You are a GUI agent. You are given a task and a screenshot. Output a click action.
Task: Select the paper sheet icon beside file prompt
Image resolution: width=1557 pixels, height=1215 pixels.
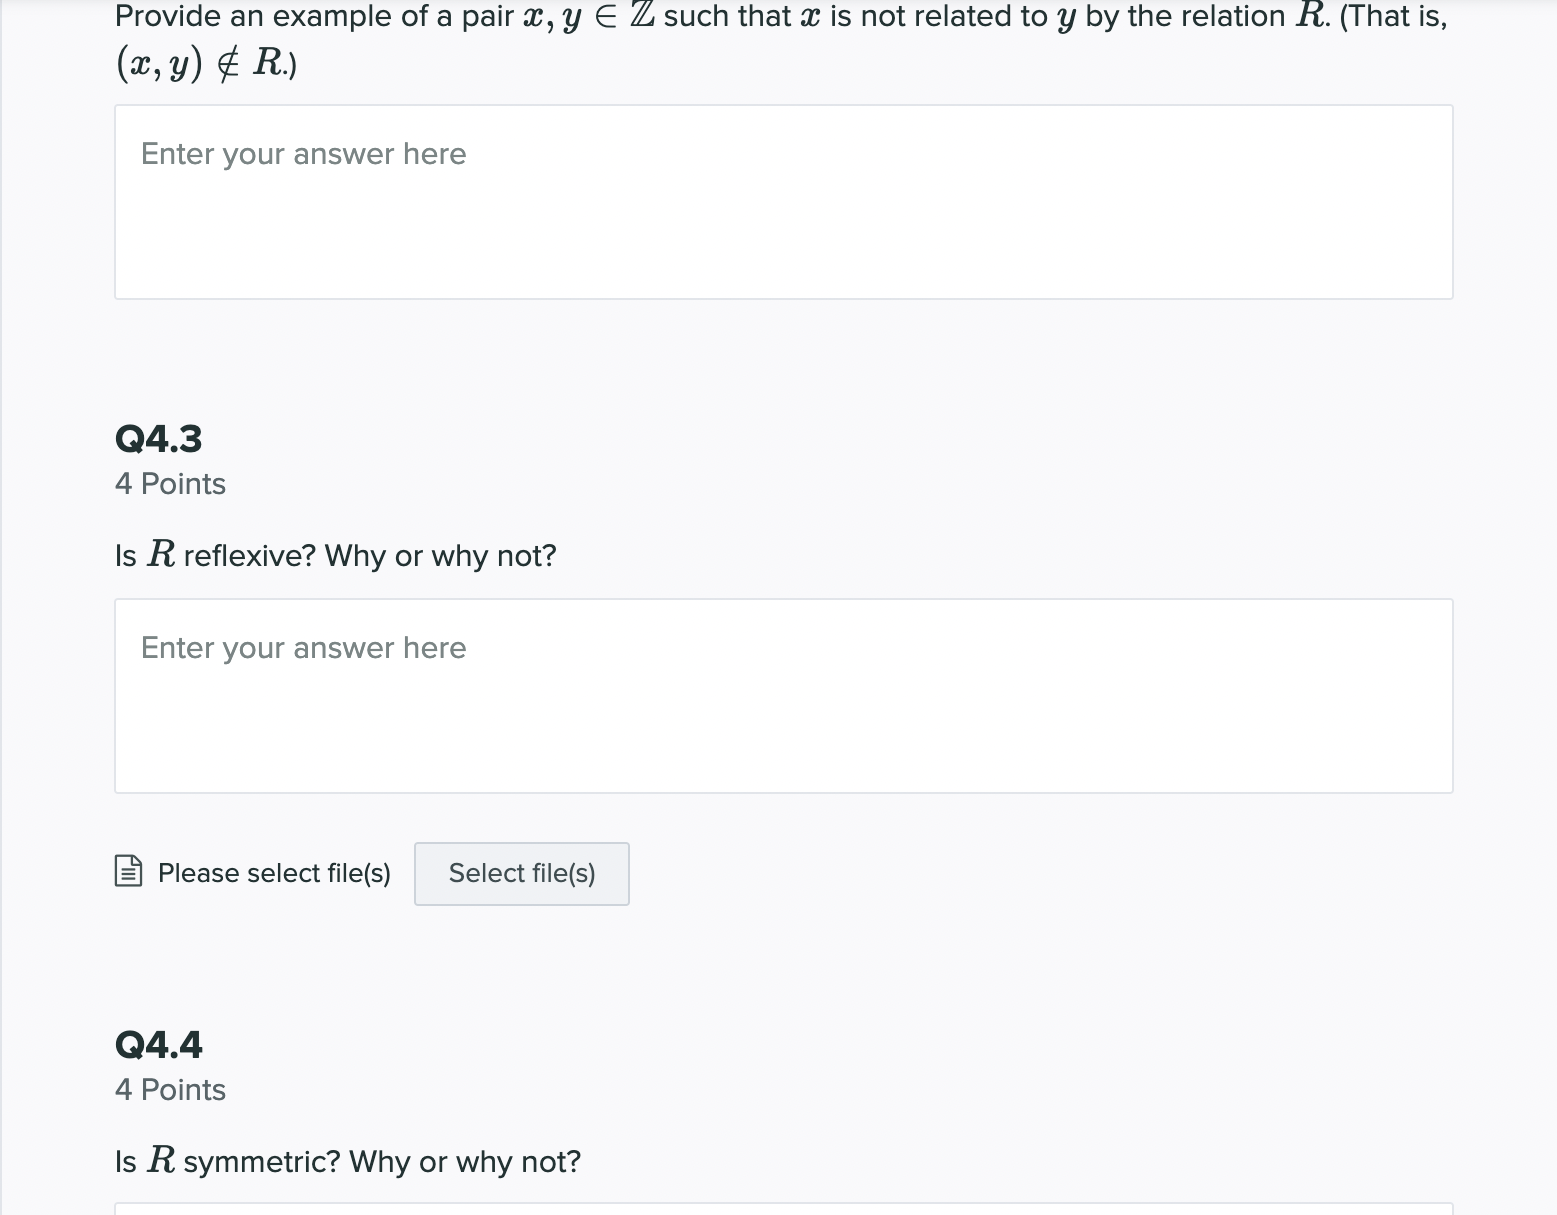127,872
